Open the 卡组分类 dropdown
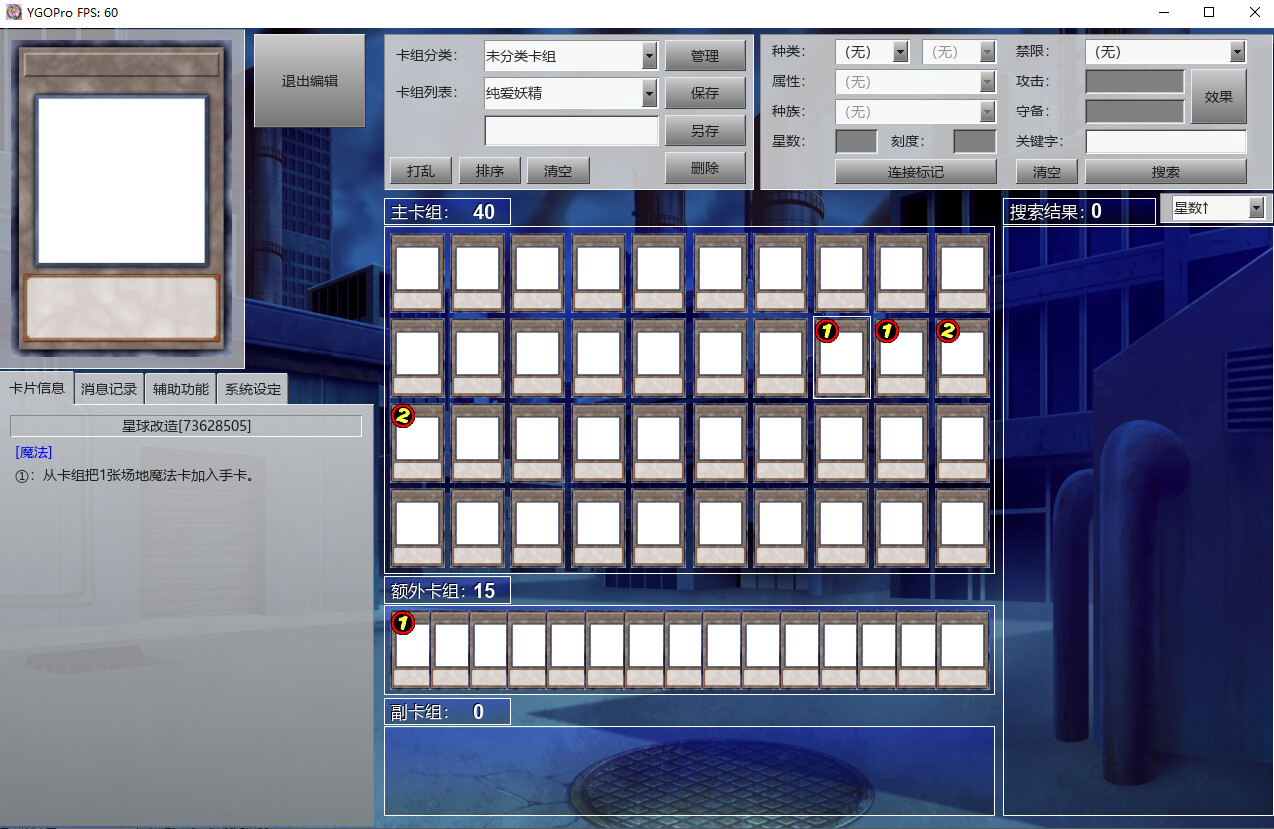The height and width of the screenshot is (829, 1274). coord(571,55)
